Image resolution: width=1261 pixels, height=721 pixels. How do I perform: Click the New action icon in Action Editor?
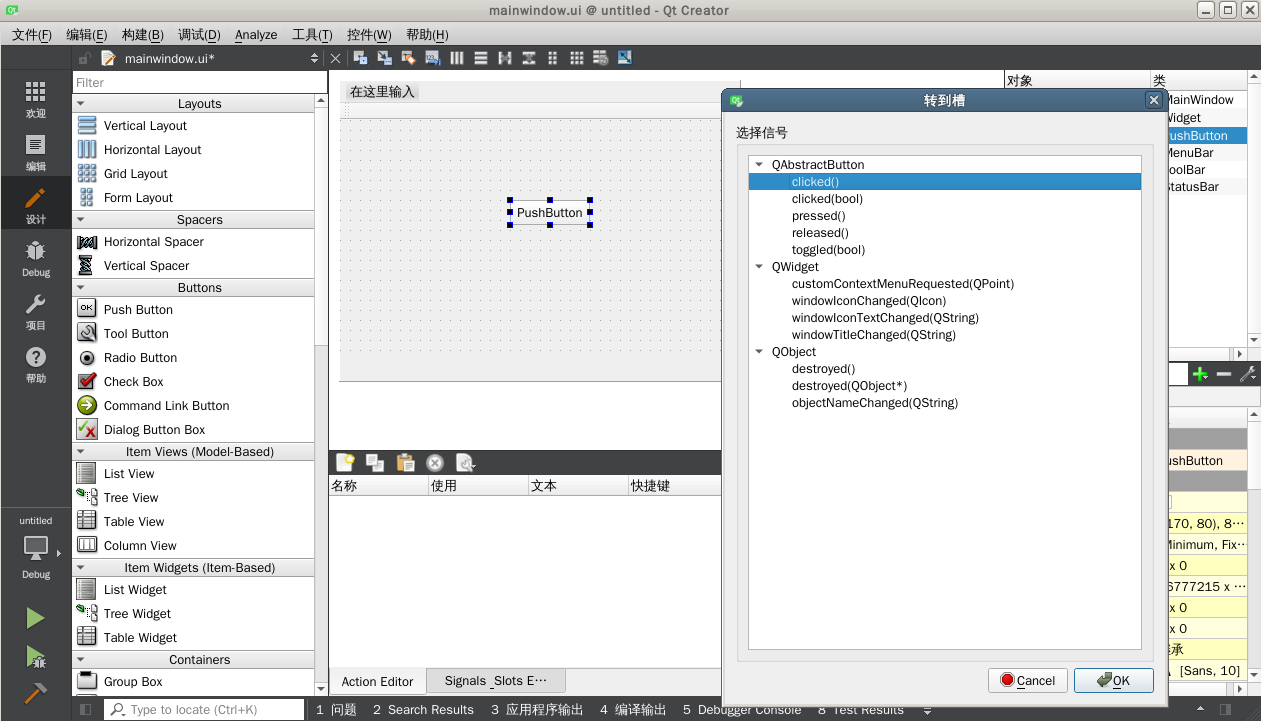pyautogui.click(x=345, y=462)
